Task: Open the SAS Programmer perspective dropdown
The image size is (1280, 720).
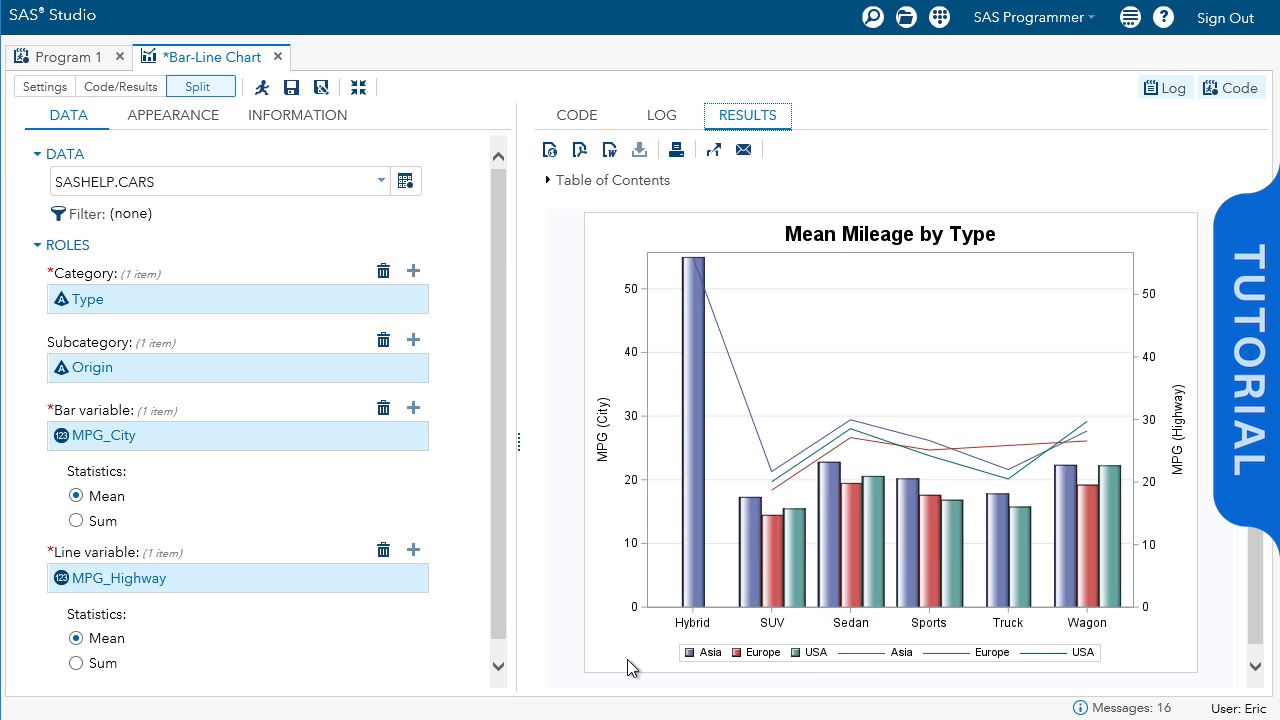Action: [1033, 18]
